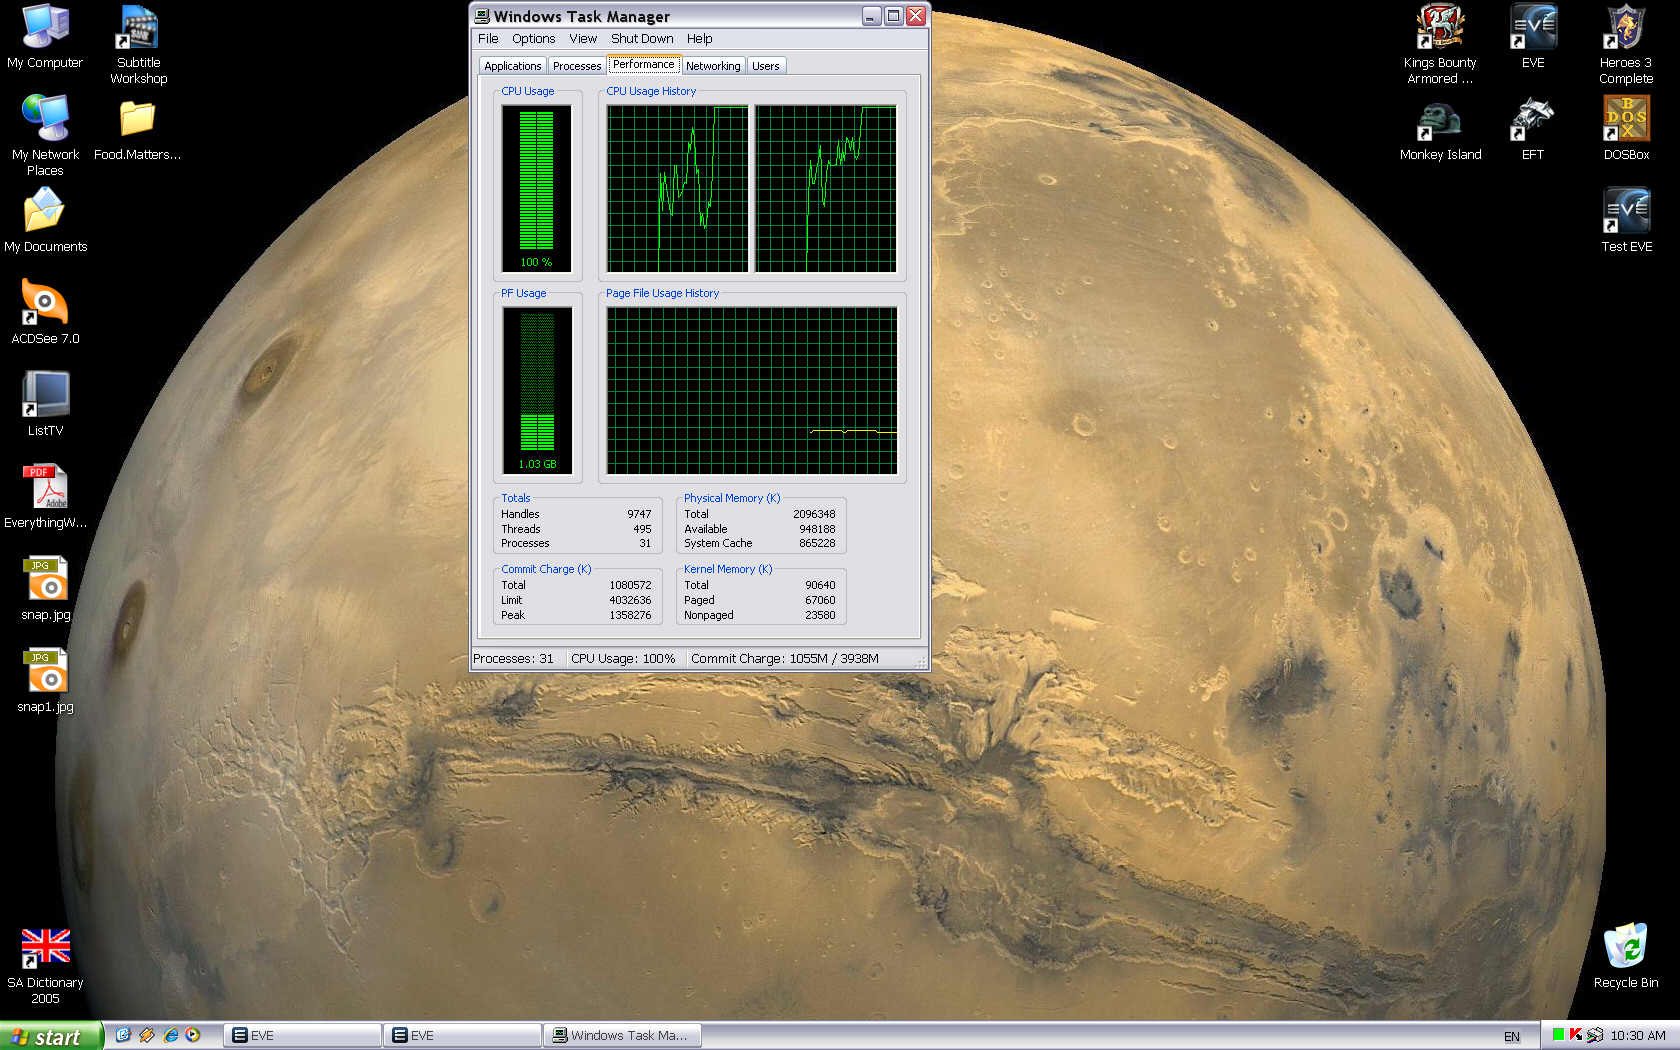1680x1050 pixels.
Task: Open the Options menu in Task Manager
Action: click(x=533, y=39)
